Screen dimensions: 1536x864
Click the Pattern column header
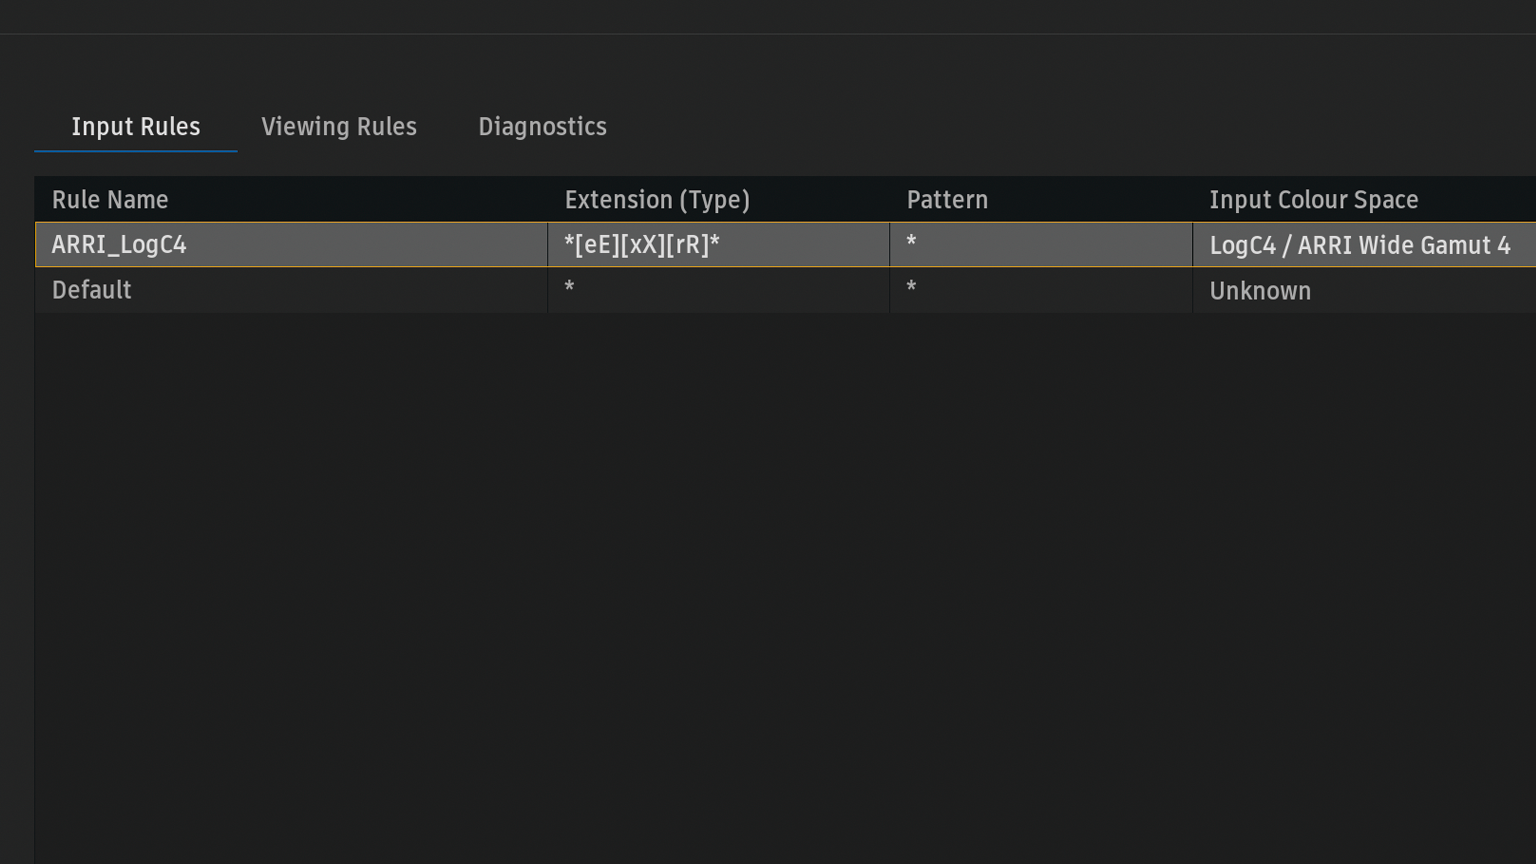click(947, 200)
